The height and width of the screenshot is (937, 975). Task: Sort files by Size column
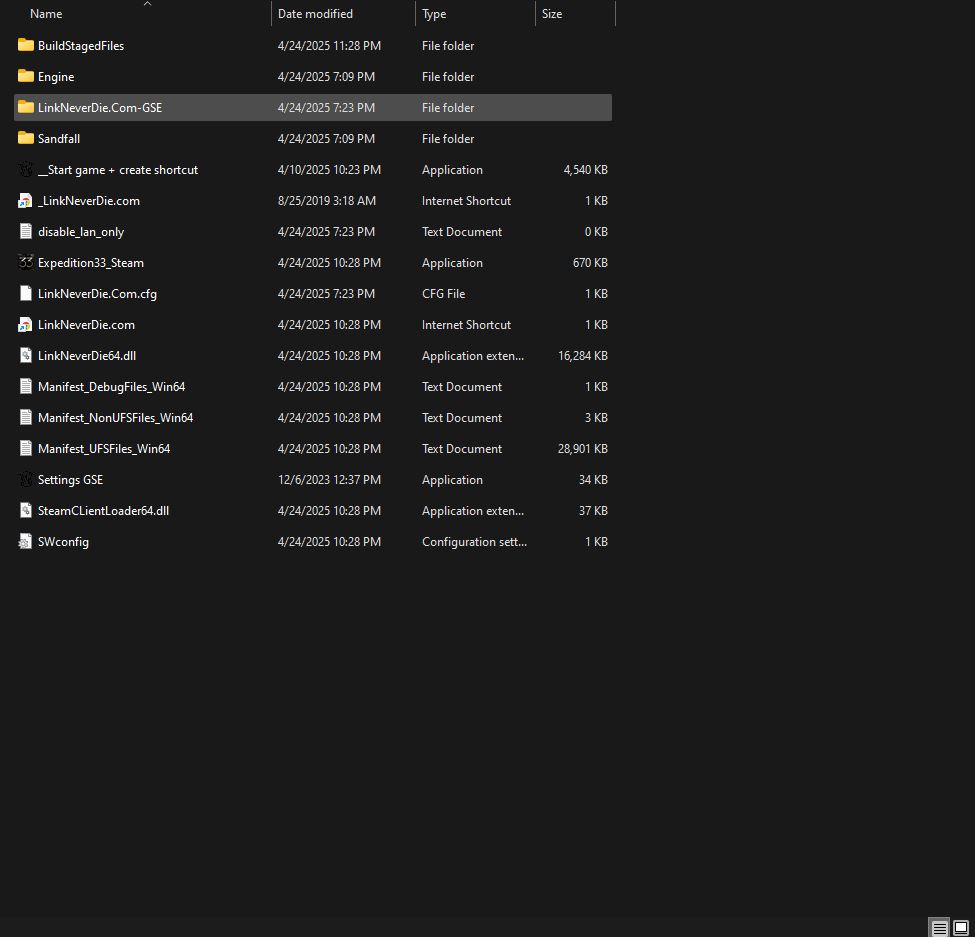pyautogui.click(x=551, y=13)
